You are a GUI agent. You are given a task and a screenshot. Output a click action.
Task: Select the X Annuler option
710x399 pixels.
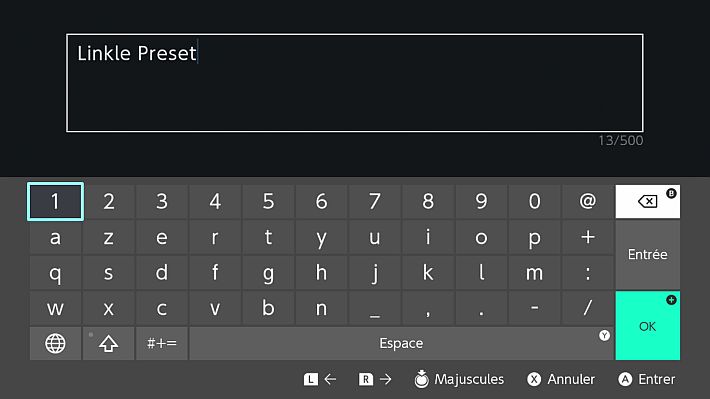[561, 379]
